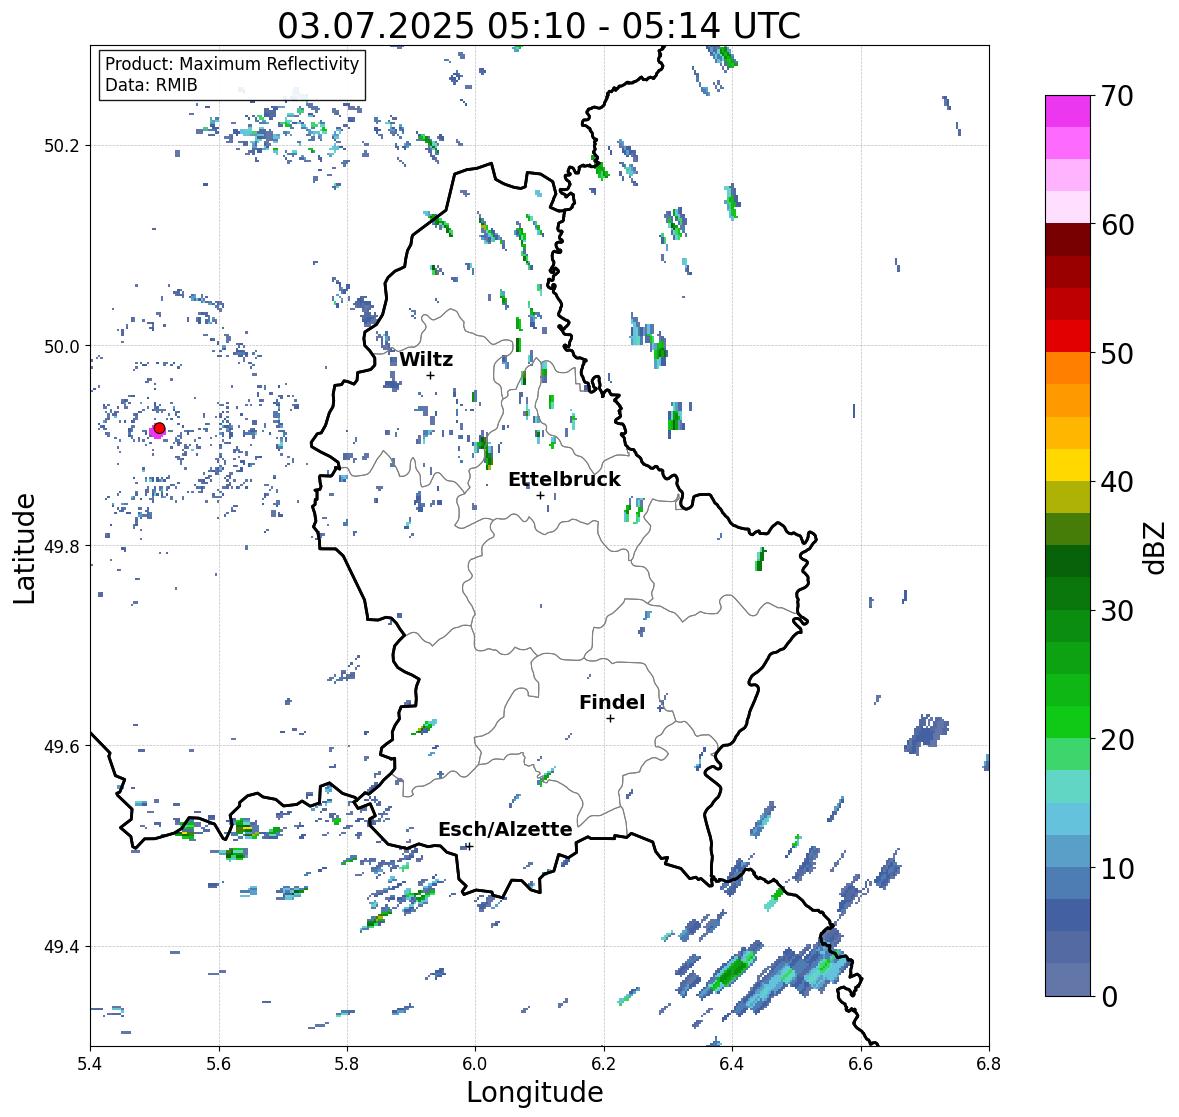
Task: Click the 5.6 longitude tick label
Action: tap(219, 1063)
